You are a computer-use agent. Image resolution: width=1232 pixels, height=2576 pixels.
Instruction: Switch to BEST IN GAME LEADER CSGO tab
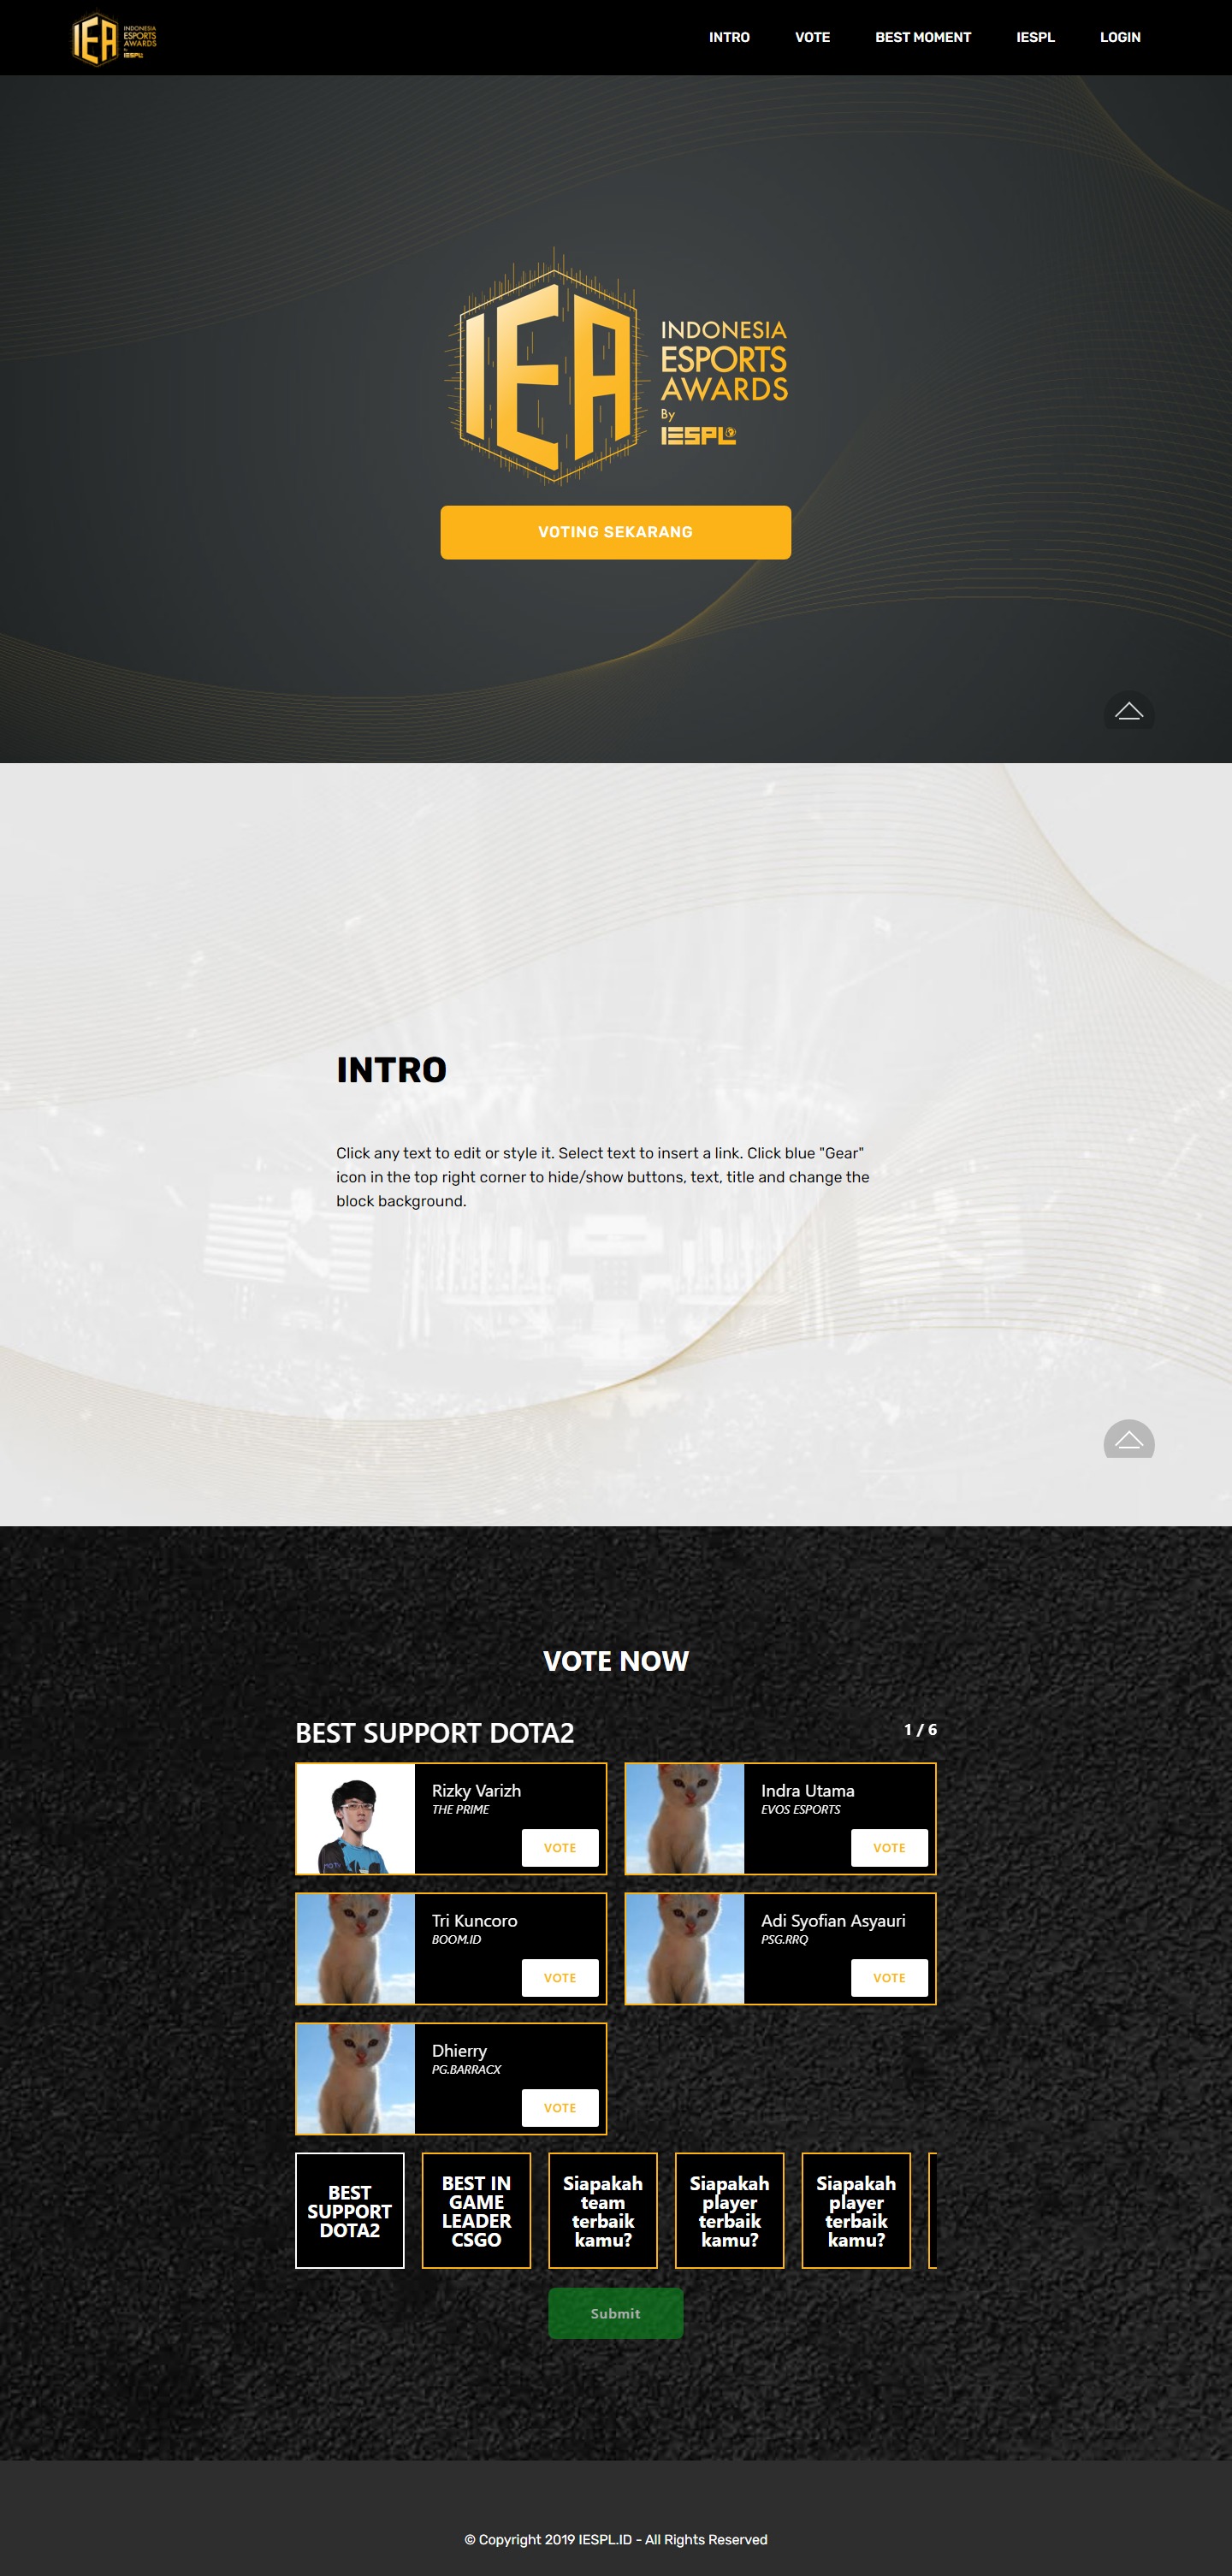[x=476, y=2211]
